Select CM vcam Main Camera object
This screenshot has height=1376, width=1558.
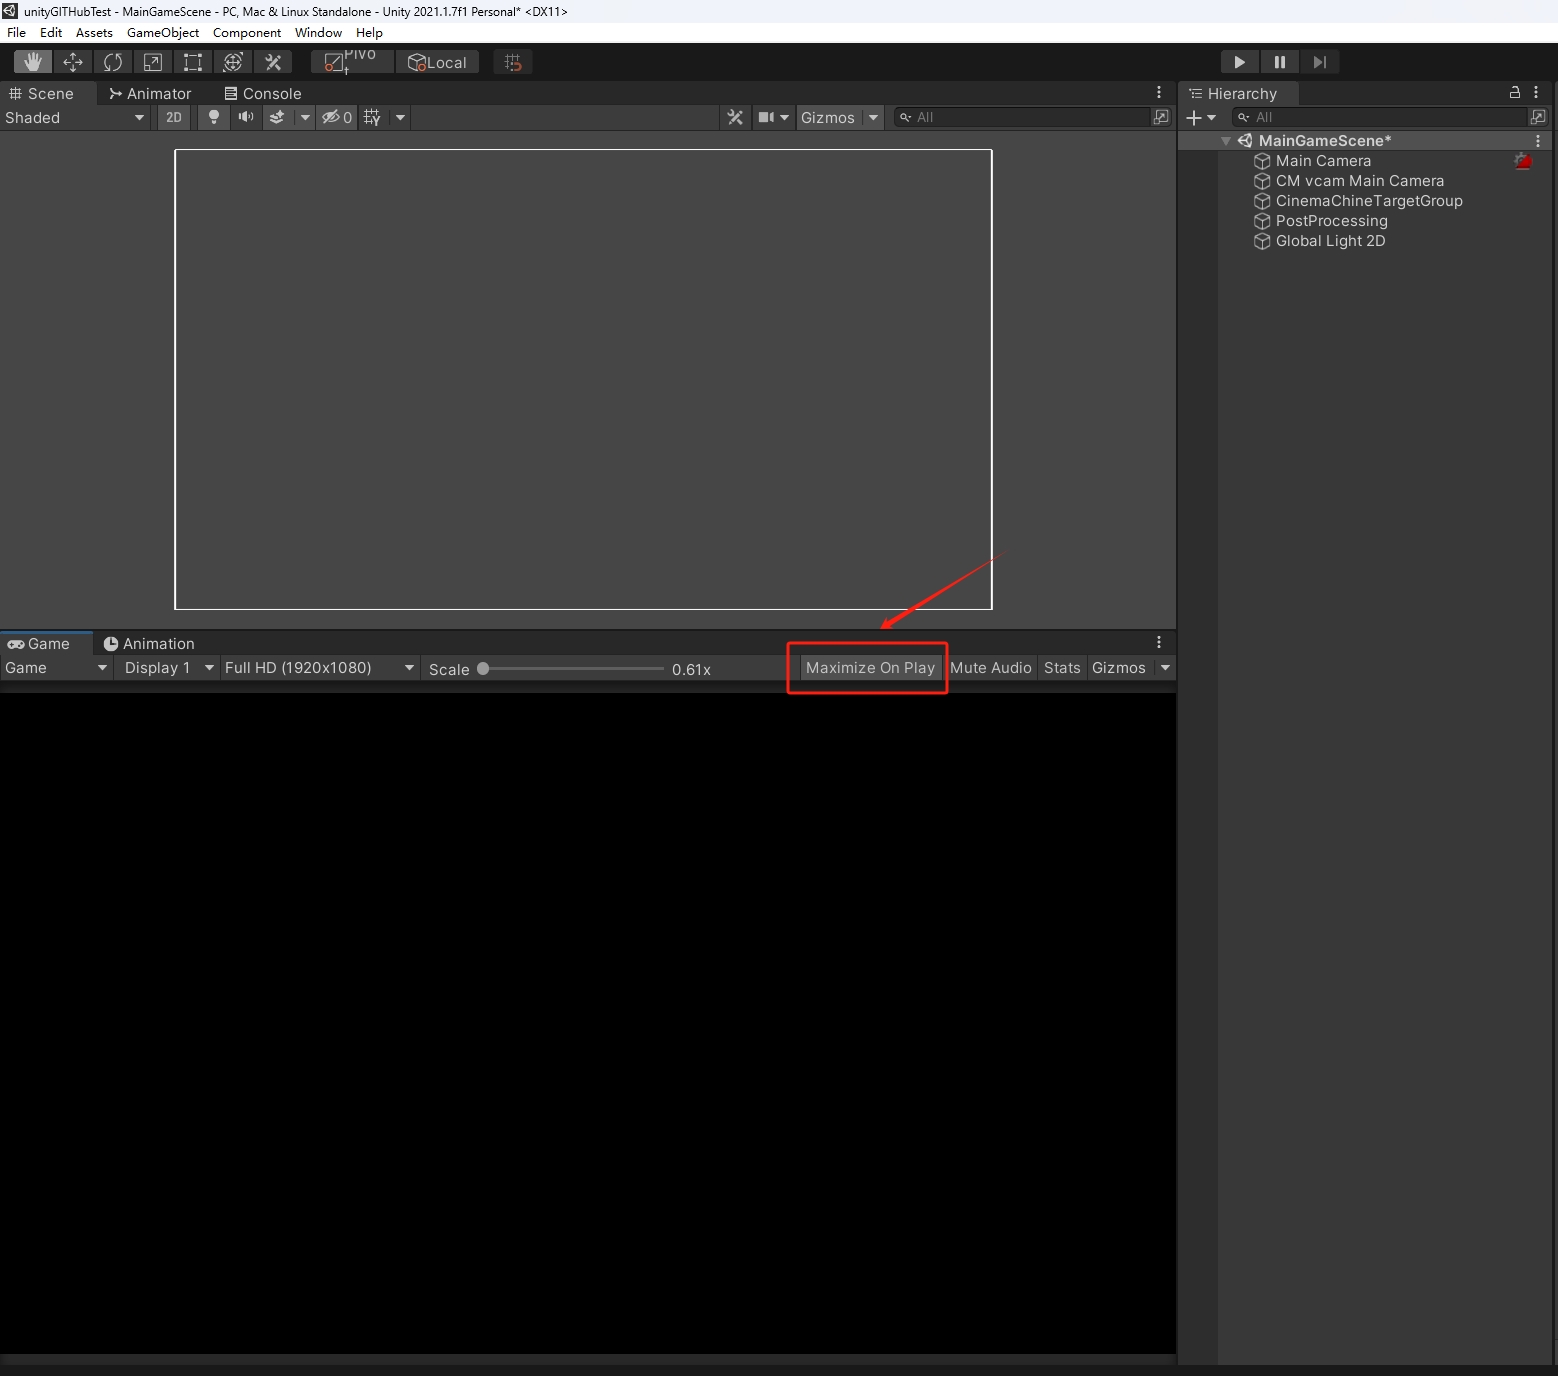1360,181
